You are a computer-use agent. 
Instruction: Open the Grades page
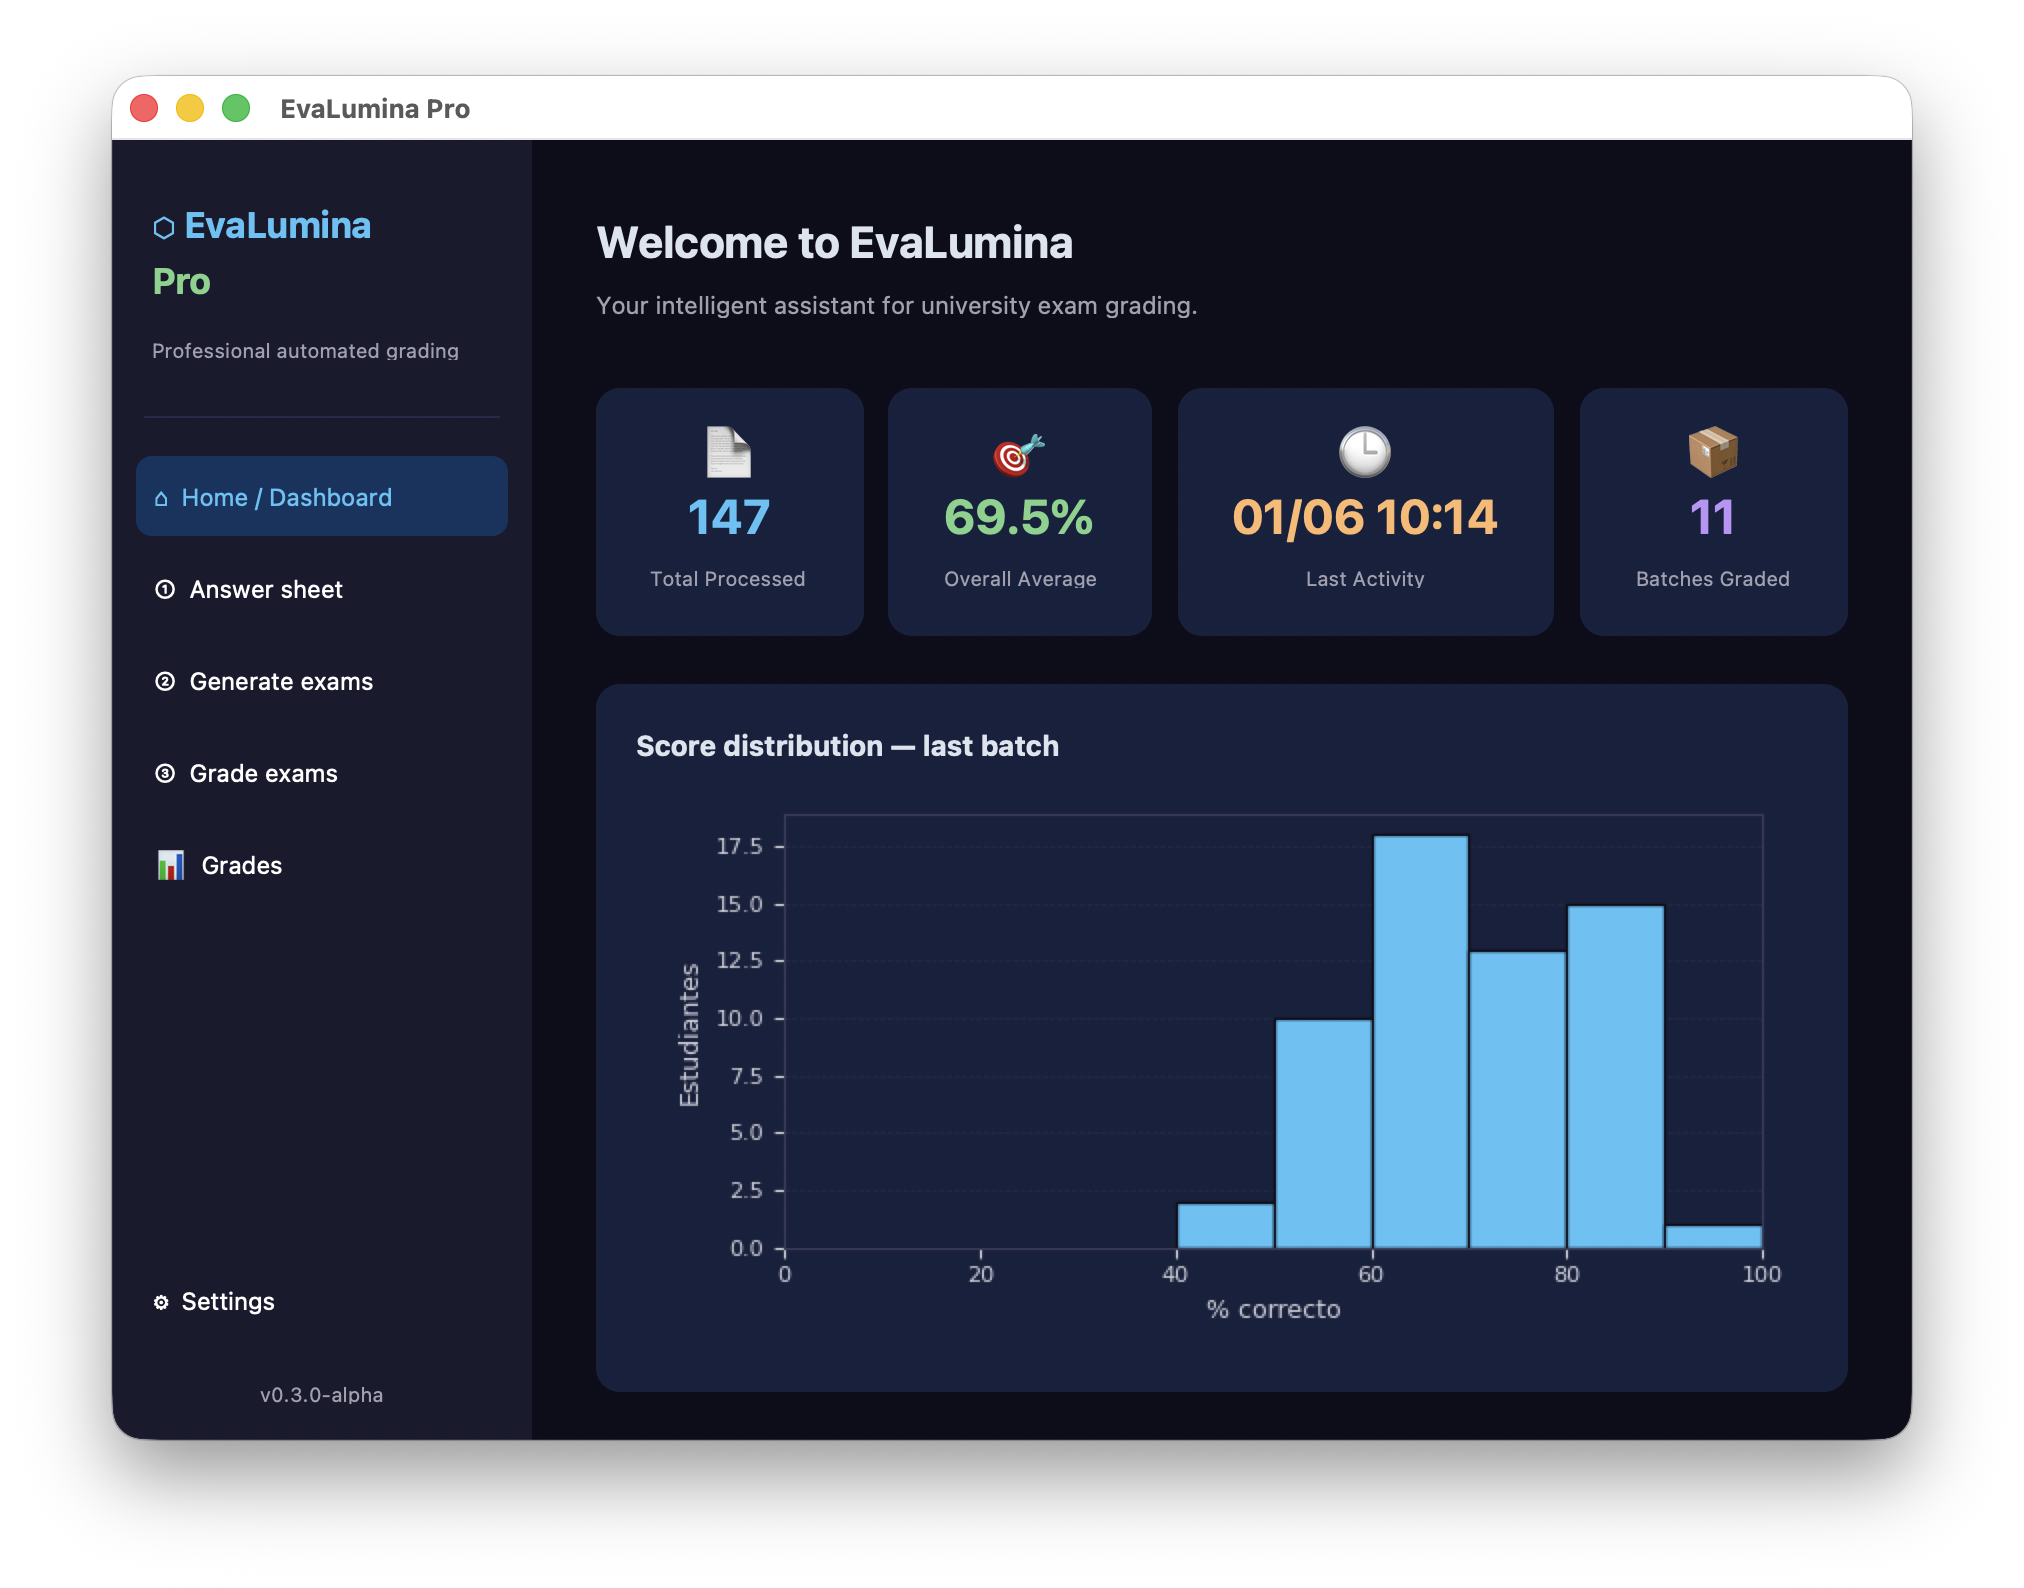[x=321, y=865]
